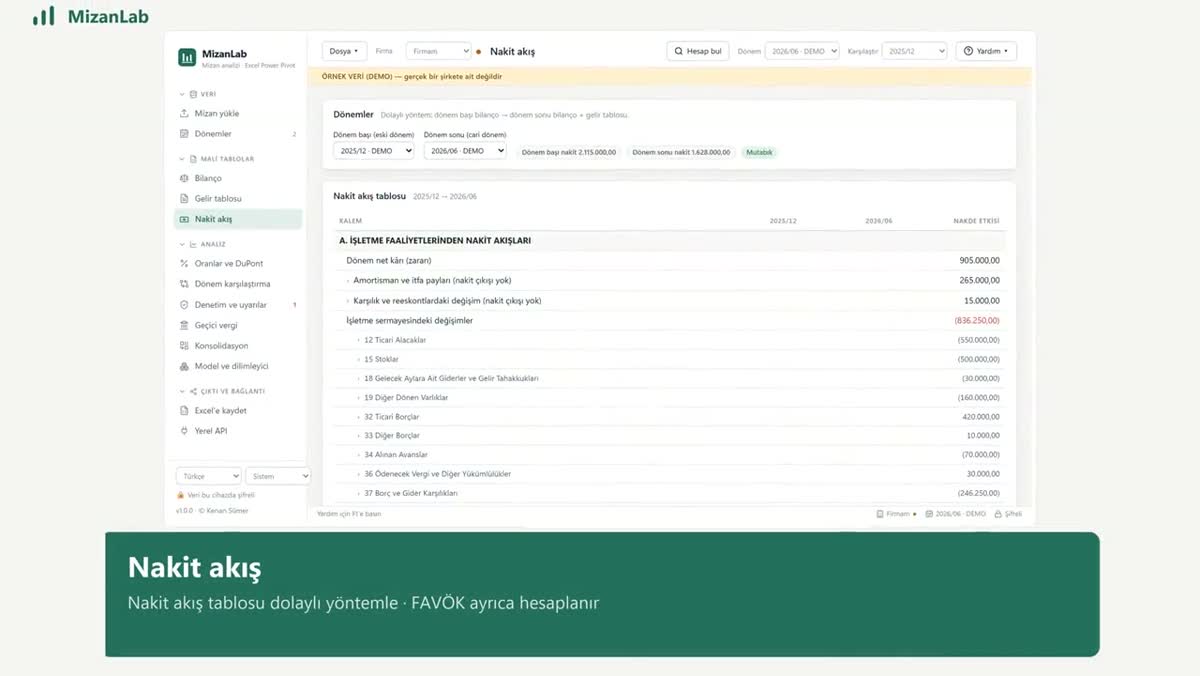Collapse the ANALİZ sidebar section
The image size is (1200, 676).
182,244
